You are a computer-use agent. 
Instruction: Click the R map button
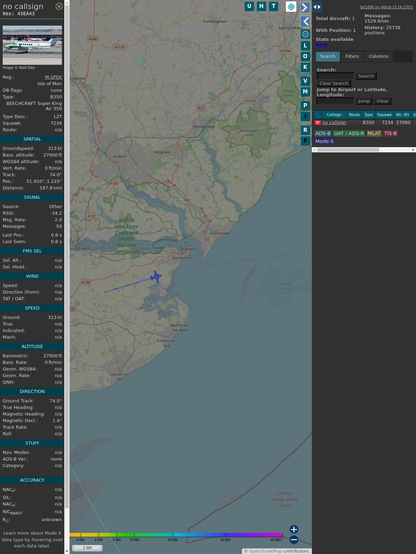coord(305,130)
